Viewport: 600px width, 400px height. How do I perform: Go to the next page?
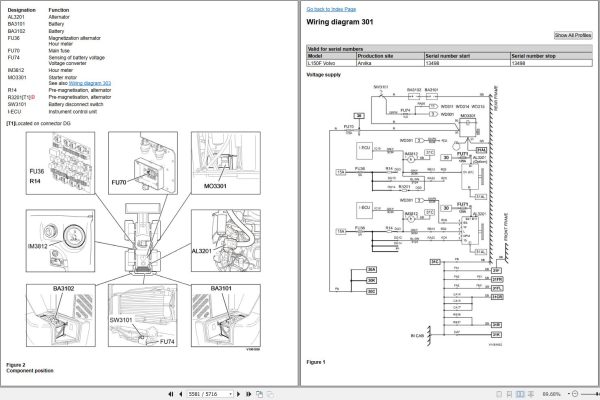(239, 394)
